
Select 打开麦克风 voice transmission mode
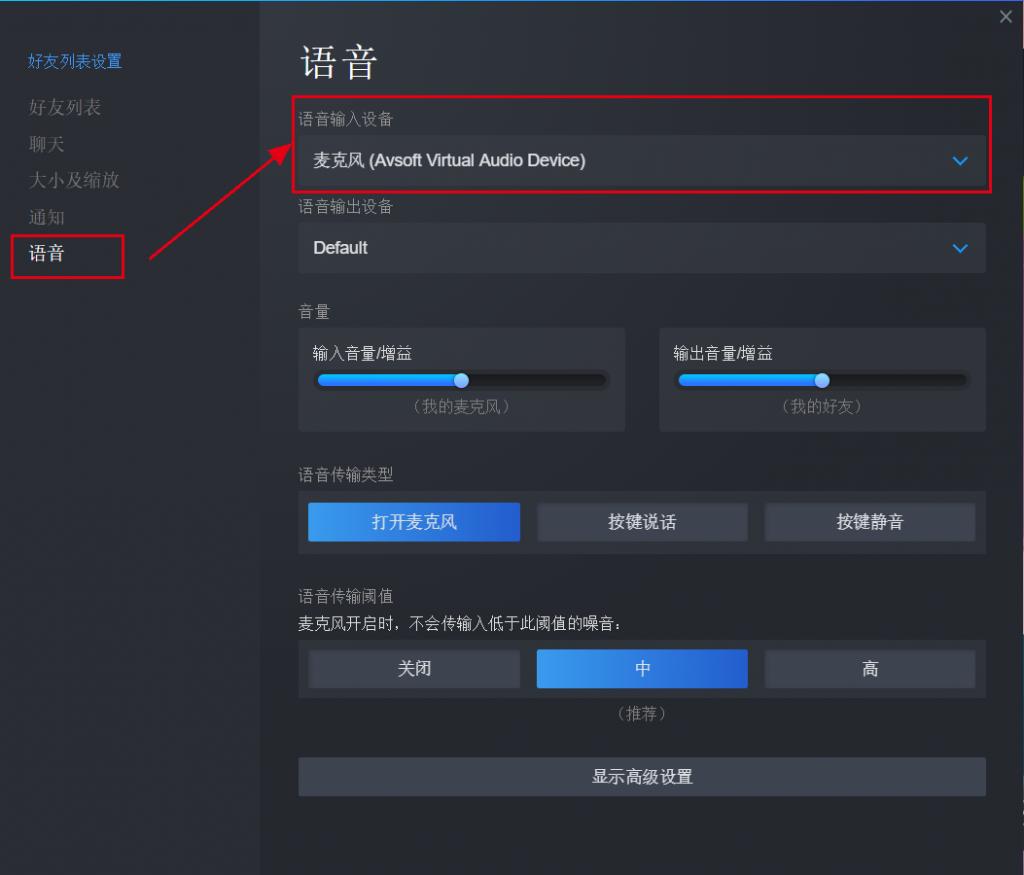tap(413, 522)
